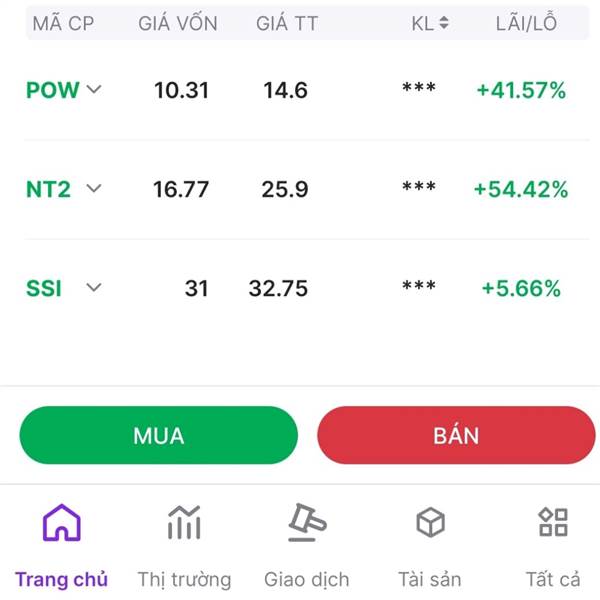The width and height of the screenshot is (600, 600).
Task: Select the POW ticker symbol
Action: pos(52,90)
